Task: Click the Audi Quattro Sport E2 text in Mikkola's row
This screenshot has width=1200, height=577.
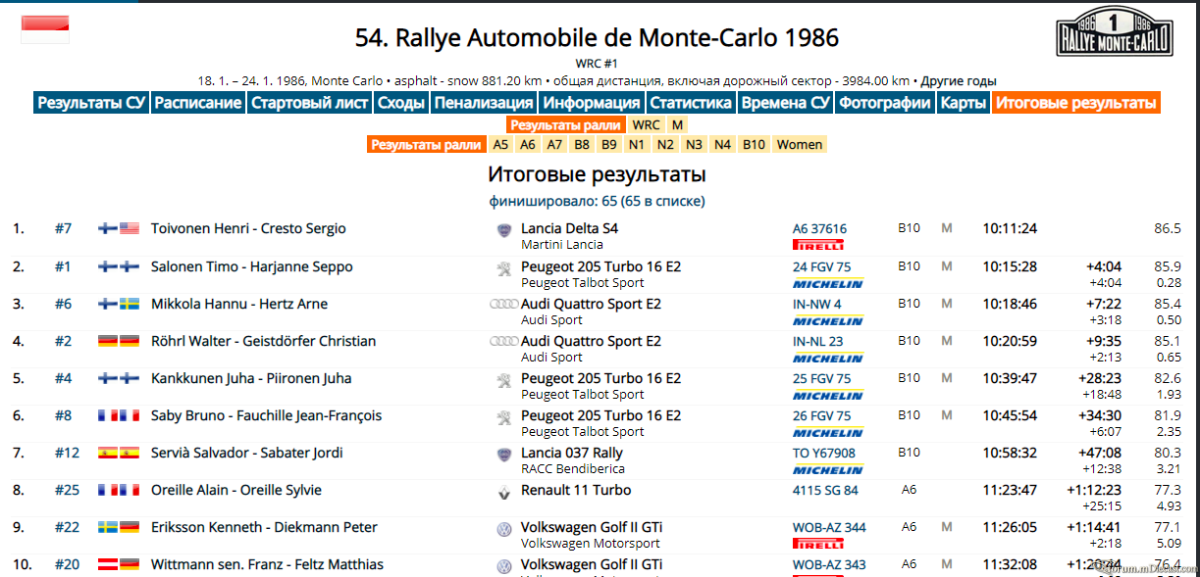Action: coord(591,304)
